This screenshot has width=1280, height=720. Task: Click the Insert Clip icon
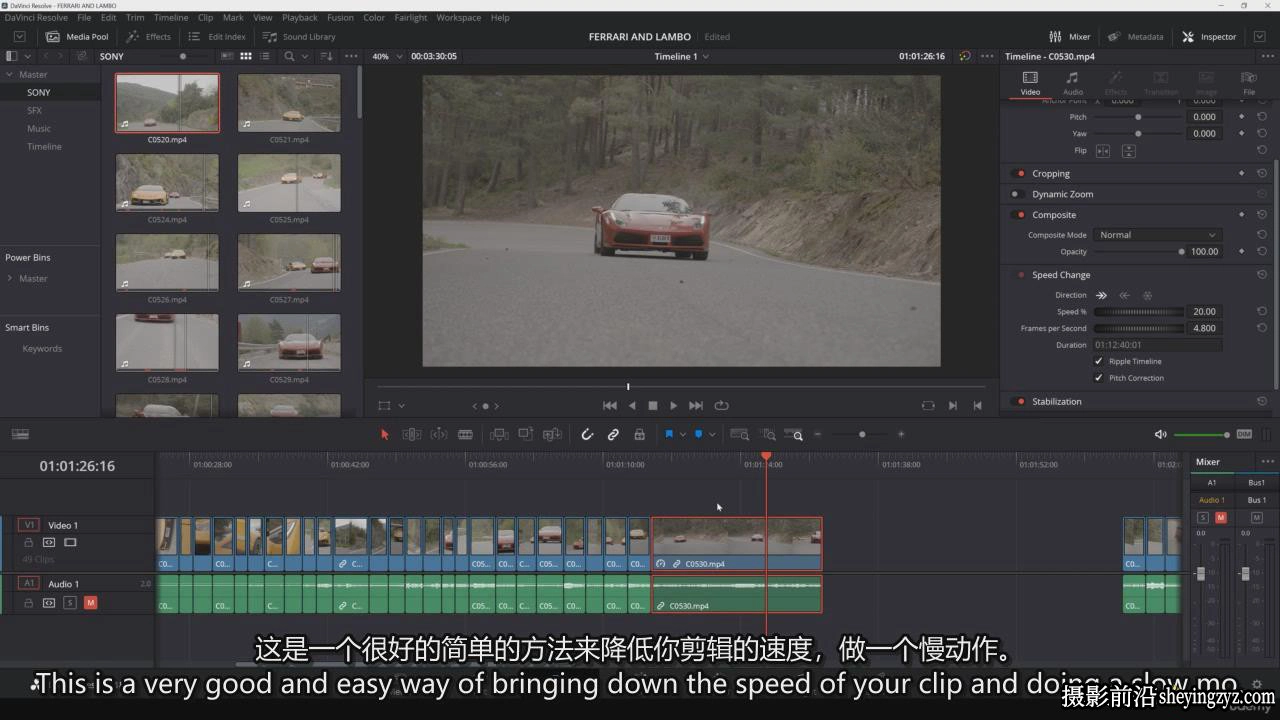[x=499, y=434]
